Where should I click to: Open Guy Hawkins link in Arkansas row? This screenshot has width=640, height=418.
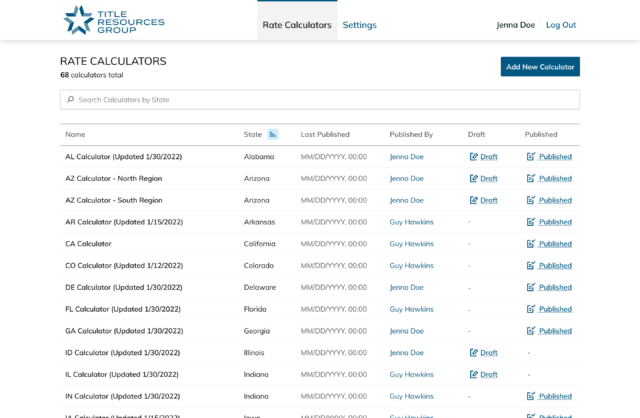411,222
